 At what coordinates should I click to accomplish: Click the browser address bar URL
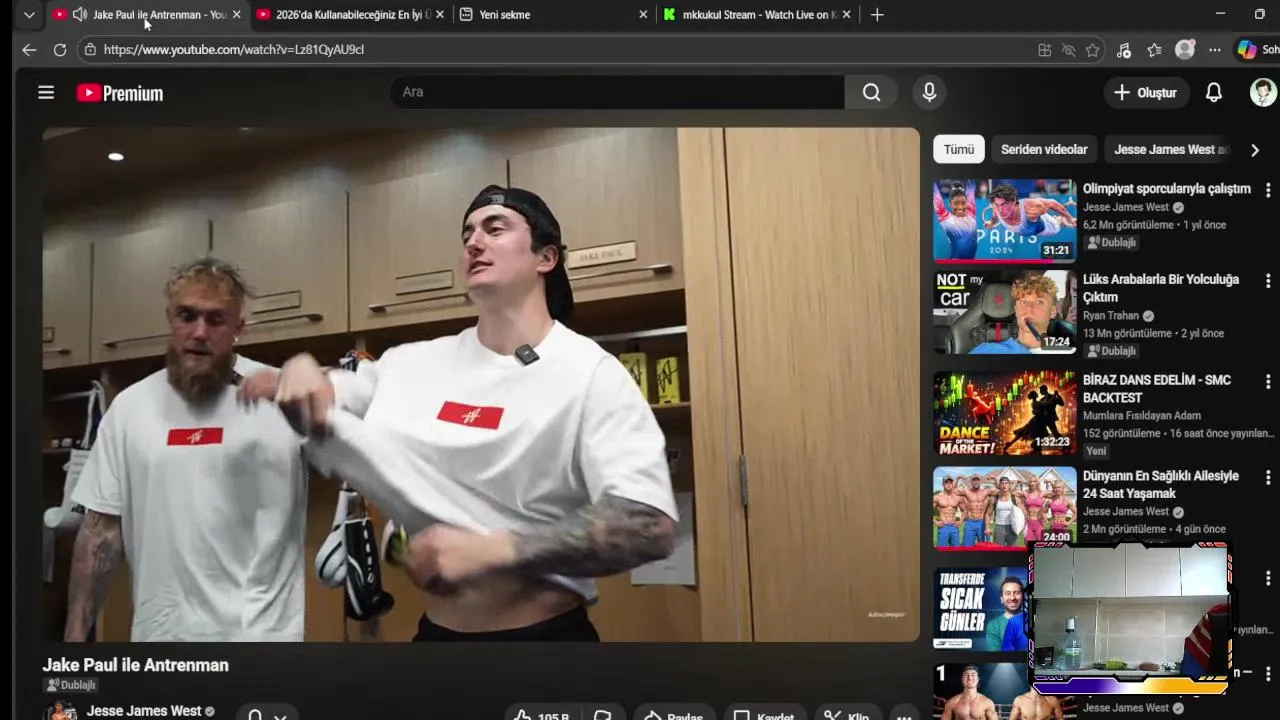(234, 49)
